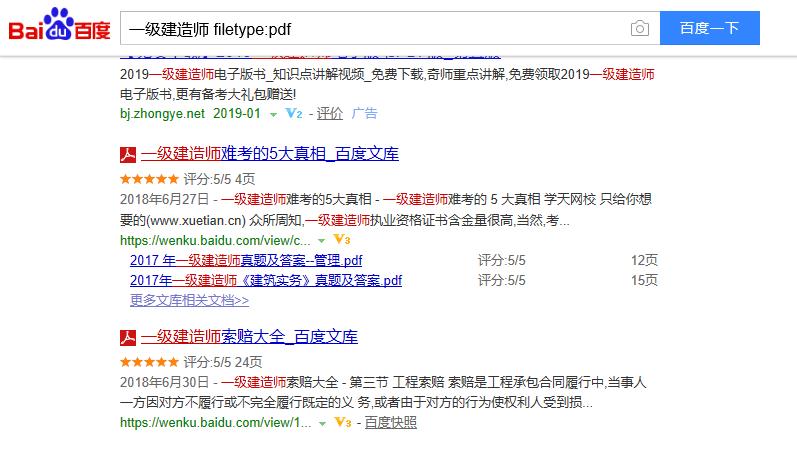The width and height of the screenshot is (797, 449).
Task: Click the Baidu logo
Action: pyautogui.click(x=59, y=24)
